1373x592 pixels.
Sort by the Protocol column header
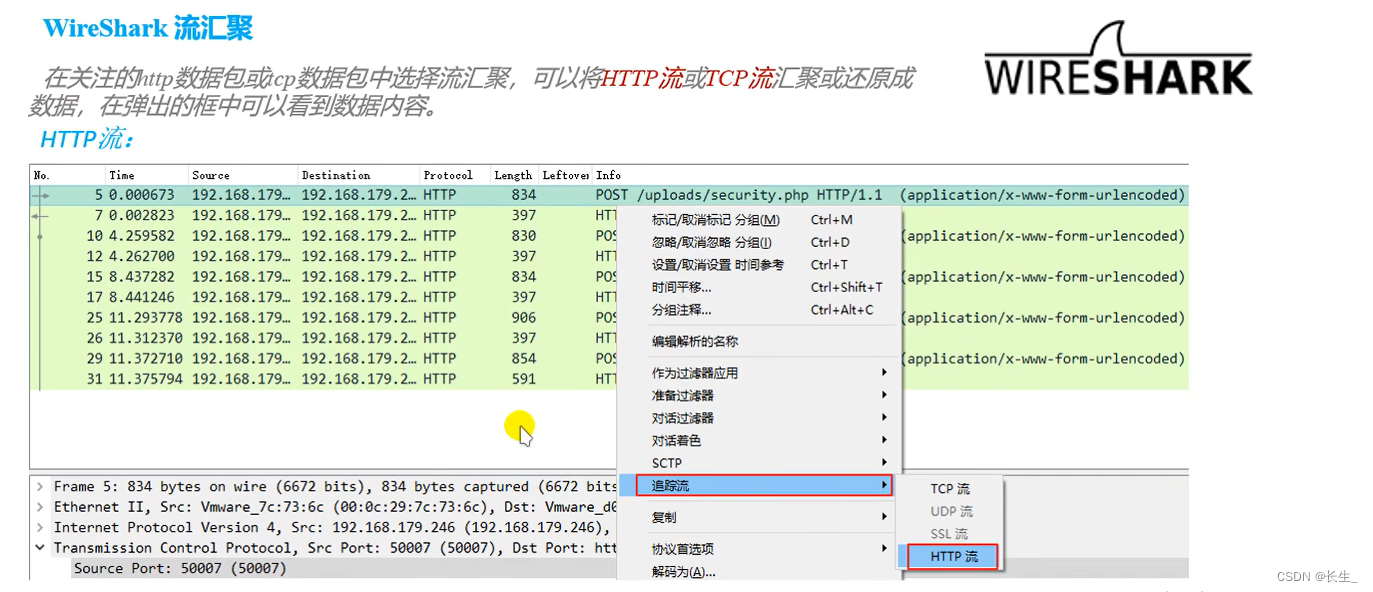click(x=454, y=175)
